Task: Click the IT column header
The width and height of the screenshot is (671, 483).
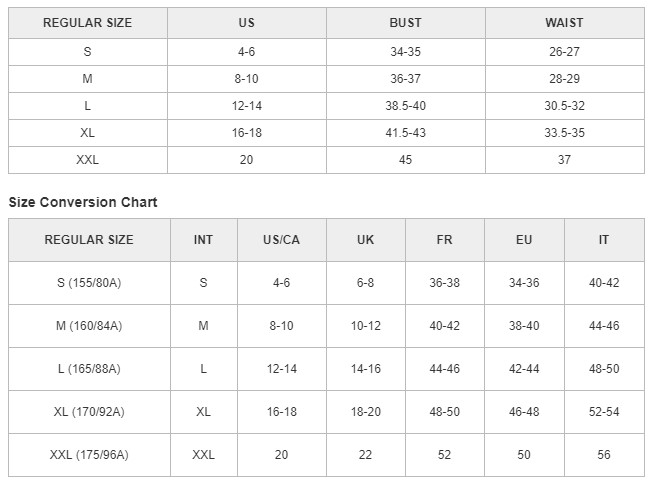Action: 604,240
